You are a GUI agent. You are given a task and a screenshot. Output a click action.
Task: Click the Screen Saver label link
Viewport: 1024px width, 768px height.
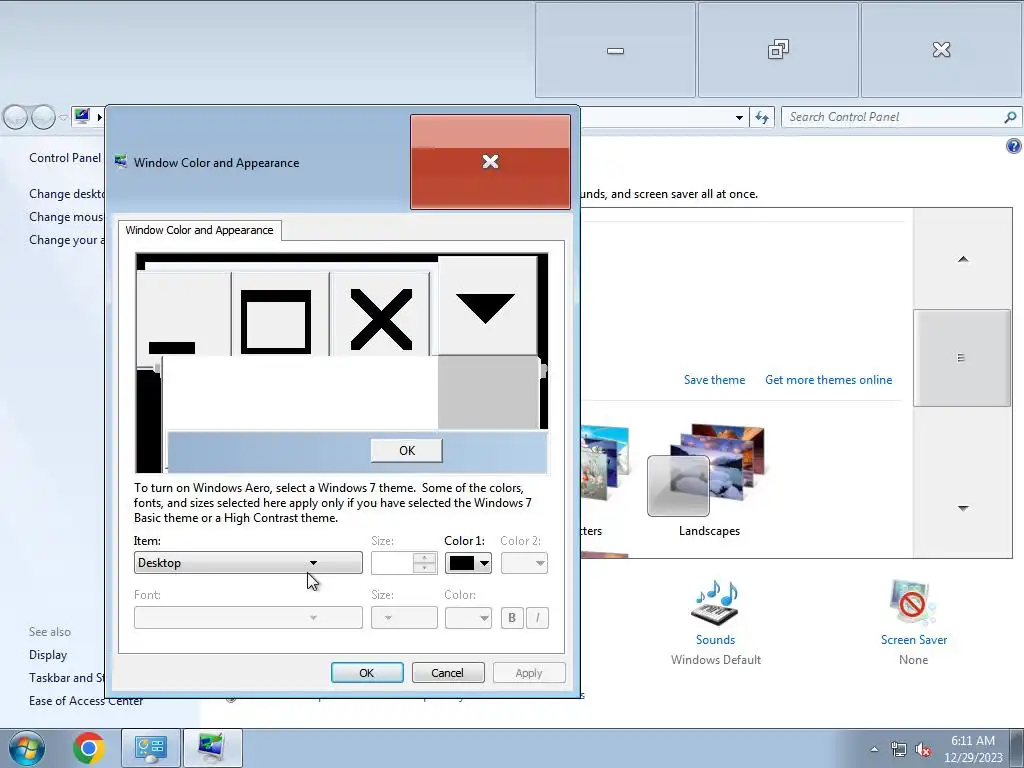pyautogui.click(x=913, y=640)
